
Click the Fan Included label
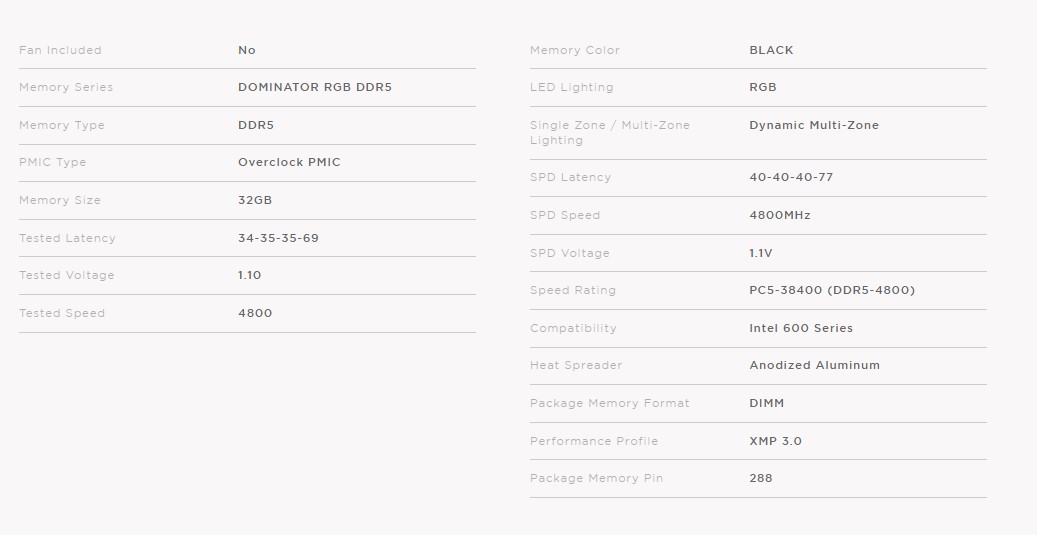coord(60,50)
